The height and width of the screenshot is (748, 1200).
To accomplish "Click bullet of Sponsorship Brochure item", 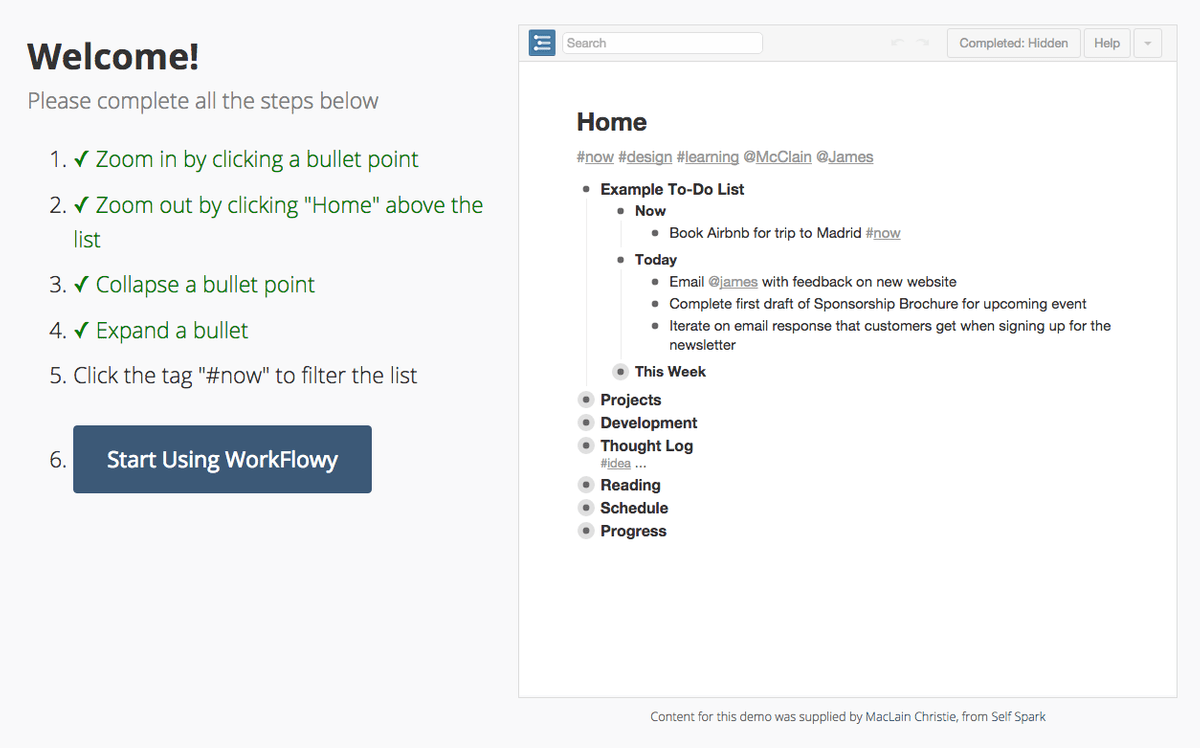I will (x=655, y=304).
